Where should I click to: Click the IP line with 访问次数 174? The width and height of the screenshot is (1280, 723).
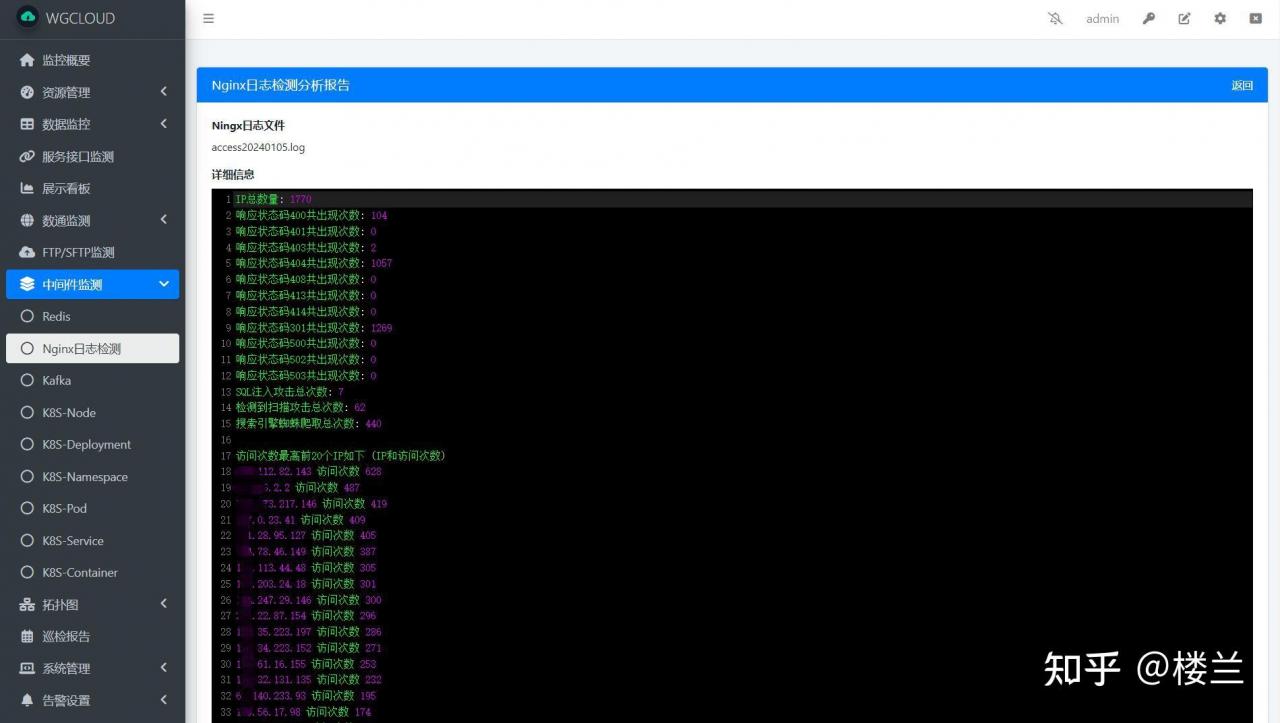(x=303, y=711)
